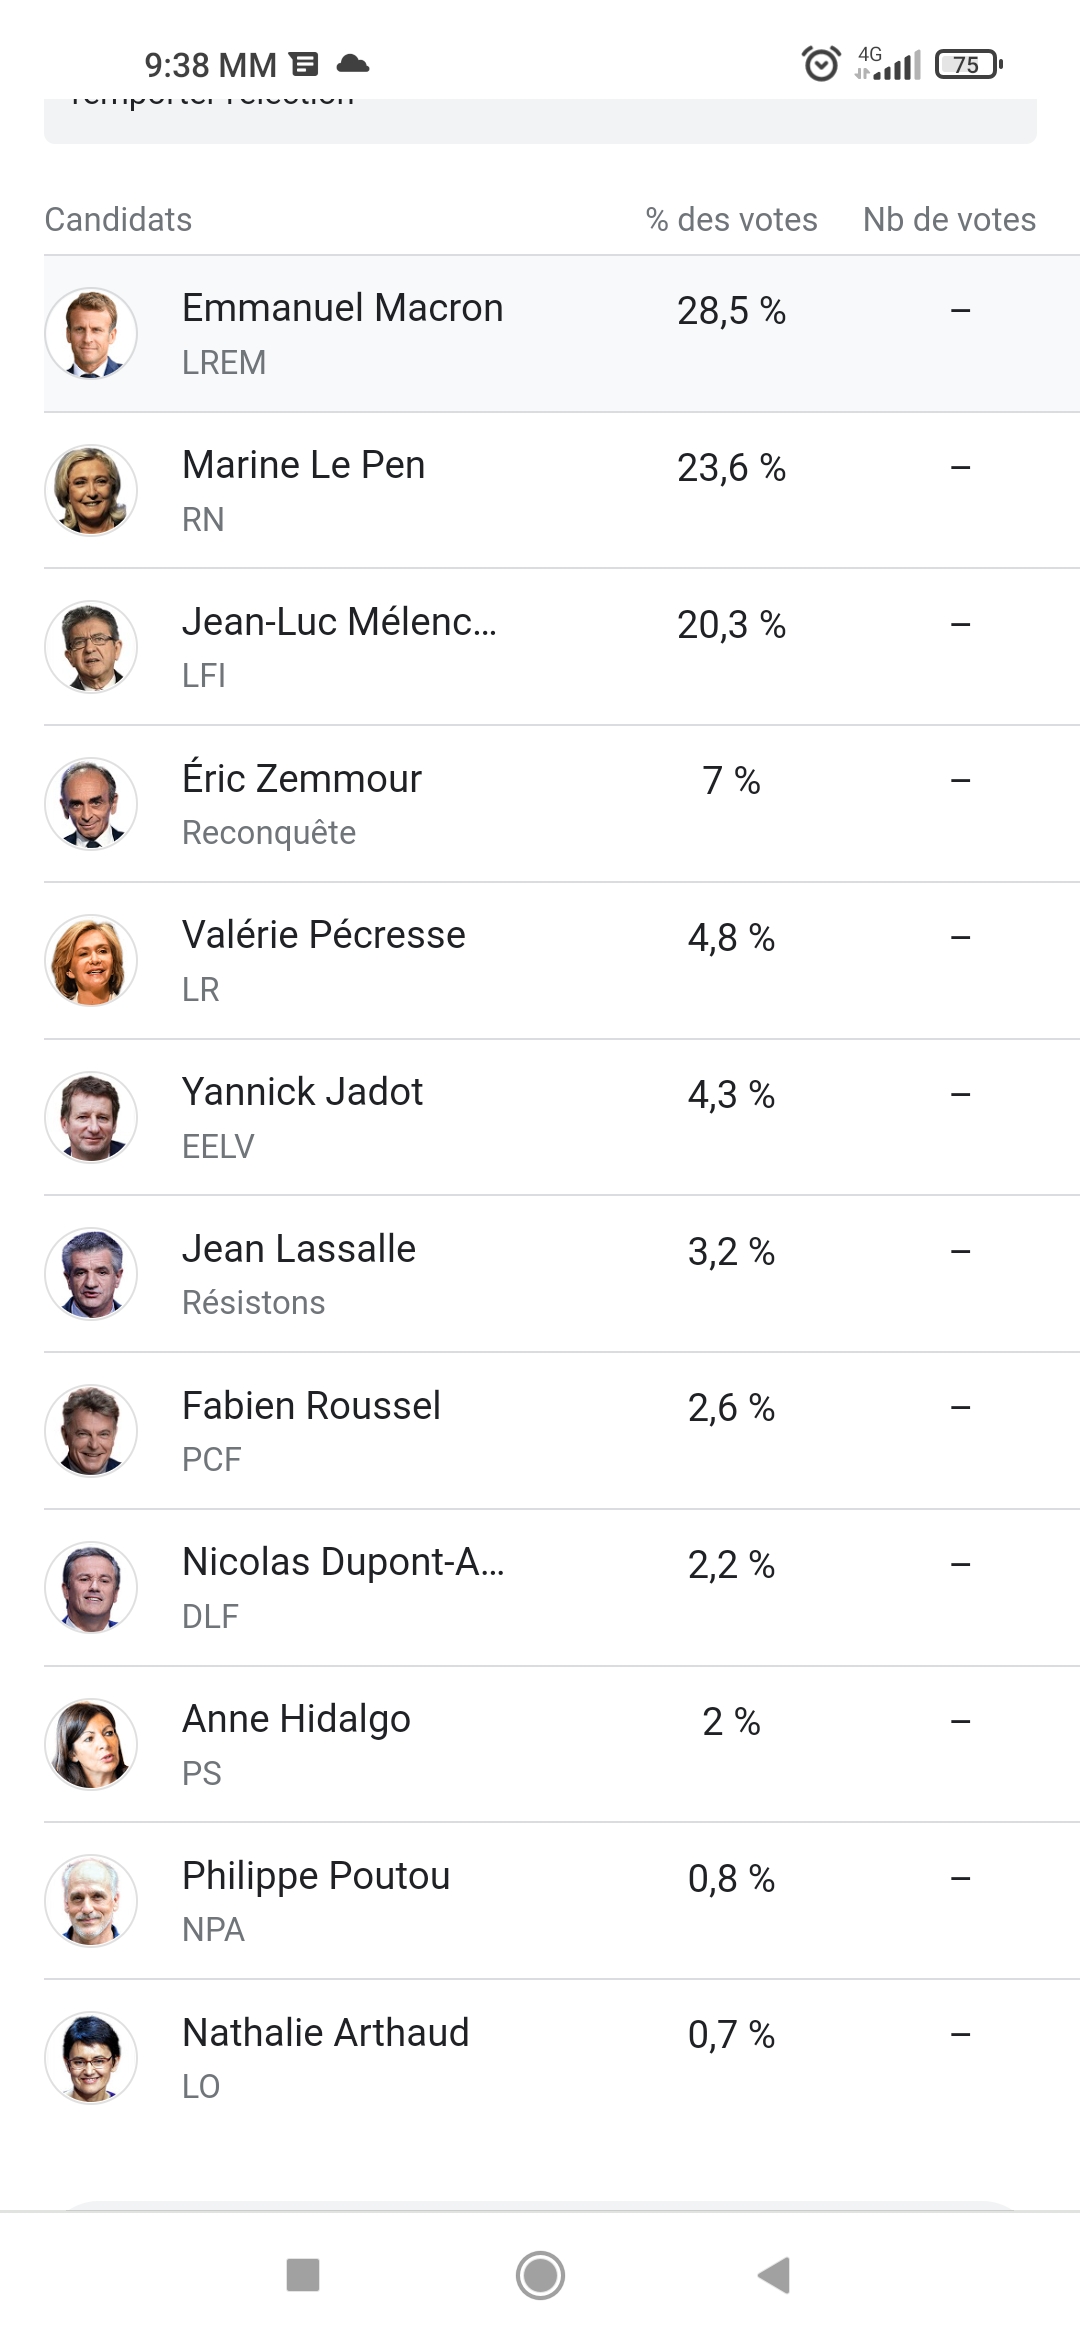Tap Anne Hidalgo's portrait thumbnail
This screenshot has width=1080, height=2340.
91,1744
